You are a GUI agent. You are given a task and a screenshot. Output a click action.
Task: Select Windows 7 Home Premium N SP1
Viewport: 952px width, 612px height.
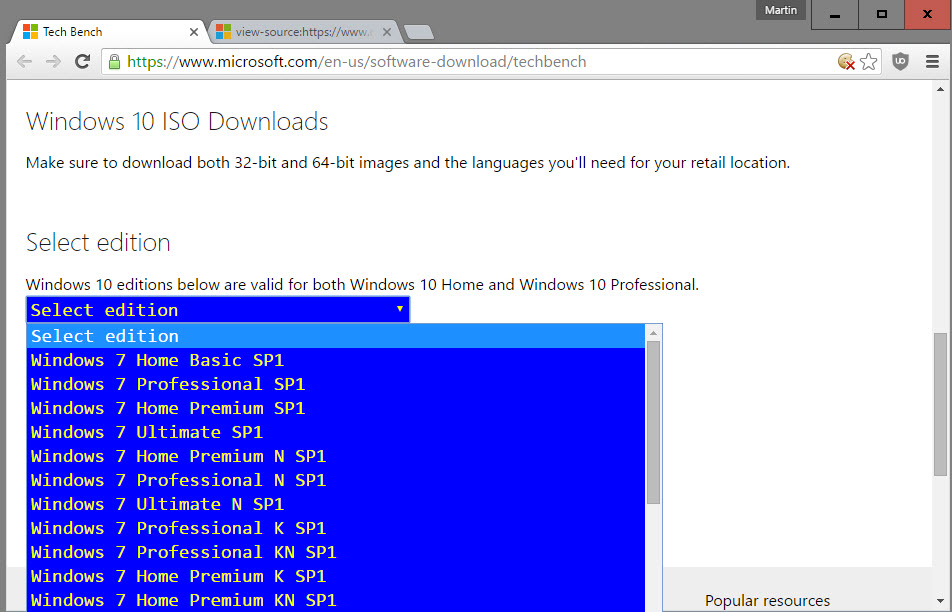[336, 456]
